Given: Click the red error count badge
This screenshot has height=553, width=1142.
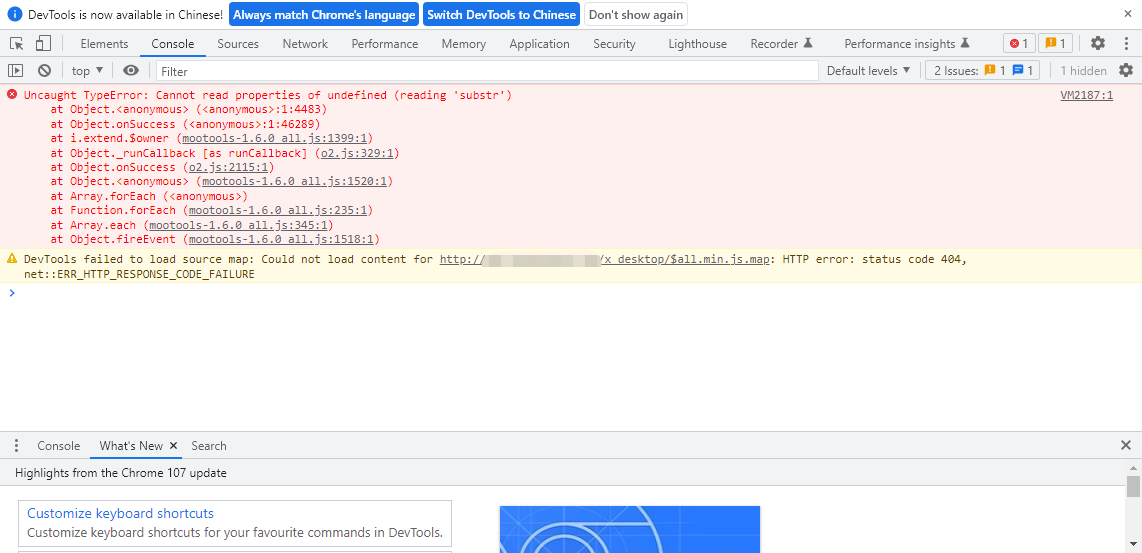Looking at the screenshot, I should [1019, 44].
